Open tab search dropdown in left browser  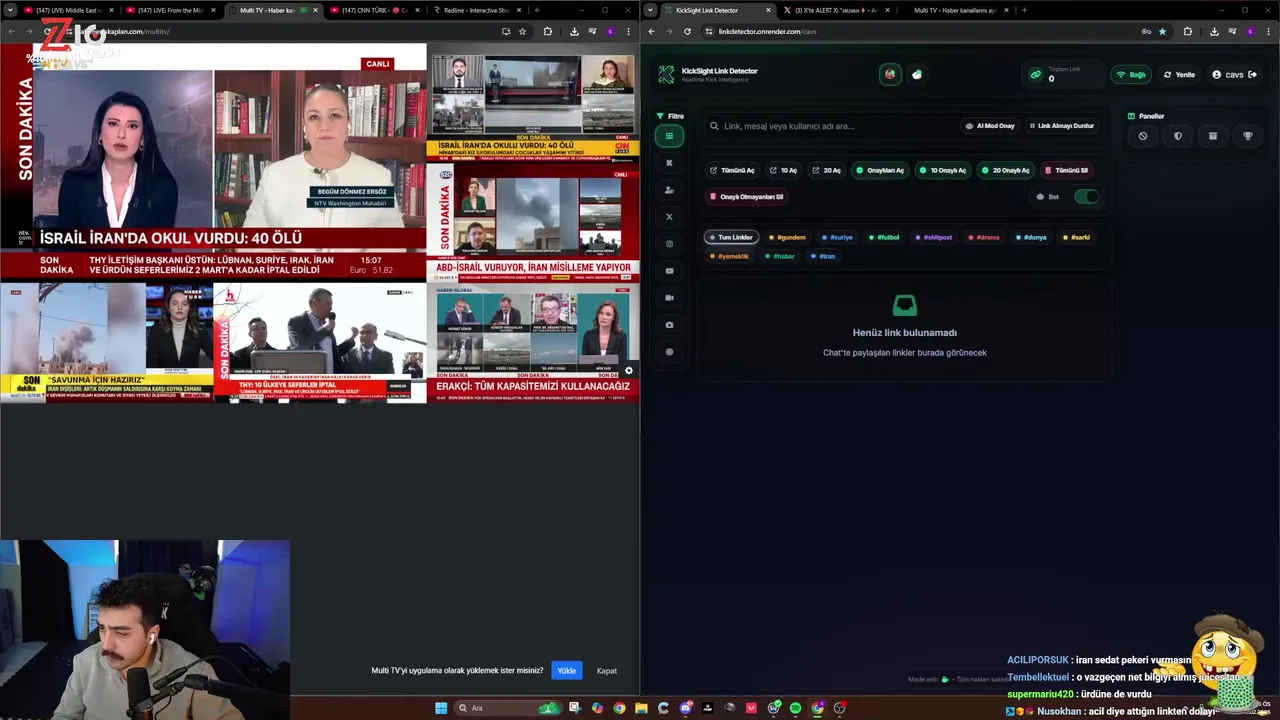point(10,10)
